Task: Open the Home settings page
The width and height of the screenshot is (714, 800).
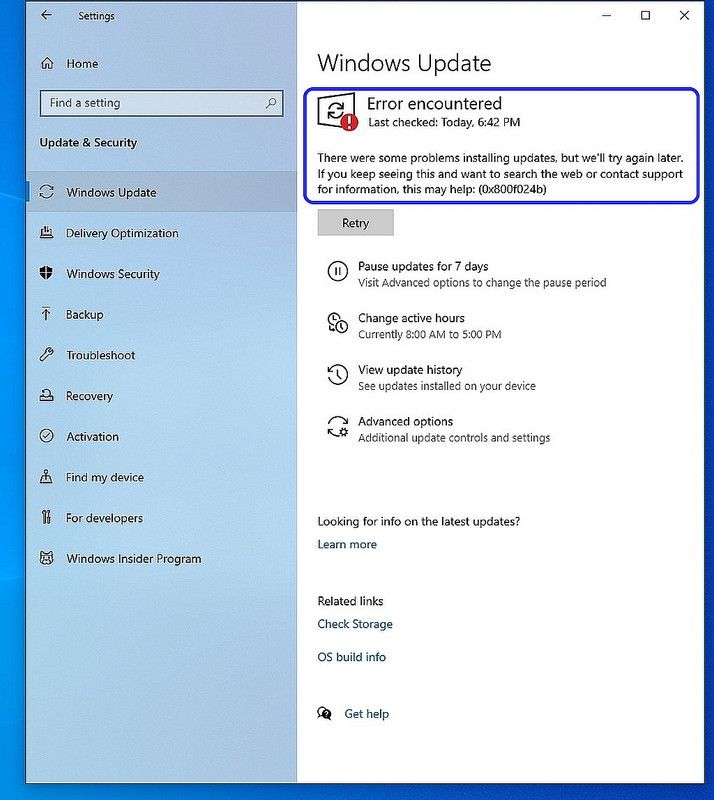Action: 82,64
